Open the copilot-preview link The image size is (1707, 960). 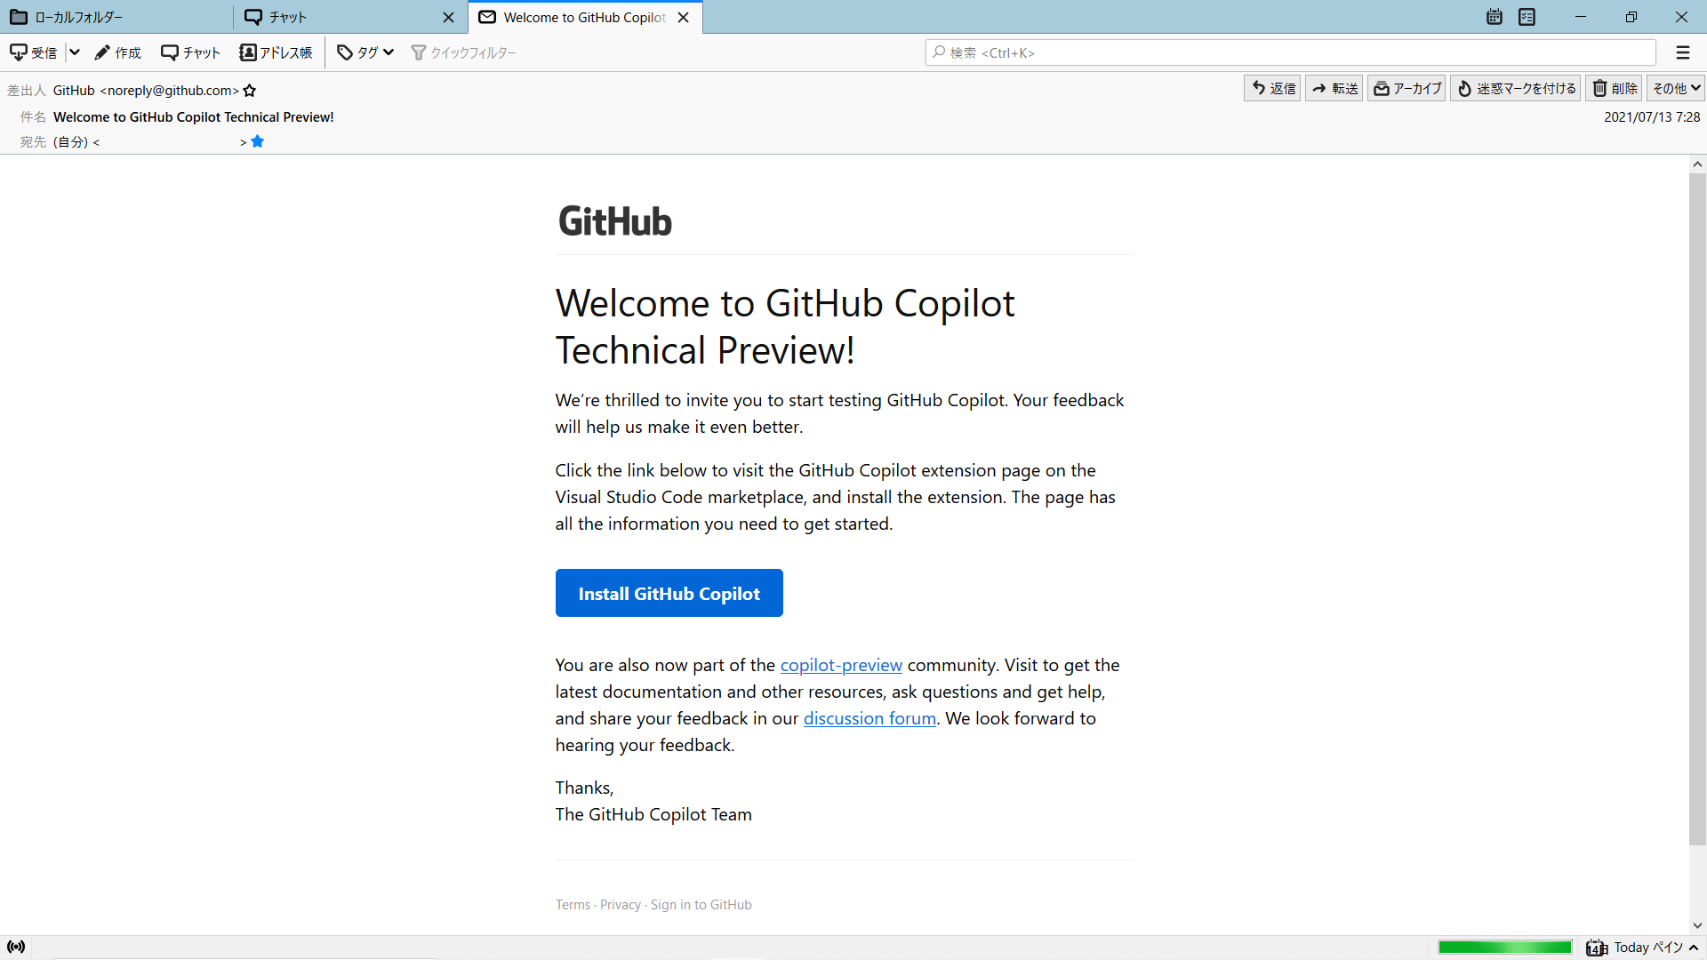pos(841,665)
